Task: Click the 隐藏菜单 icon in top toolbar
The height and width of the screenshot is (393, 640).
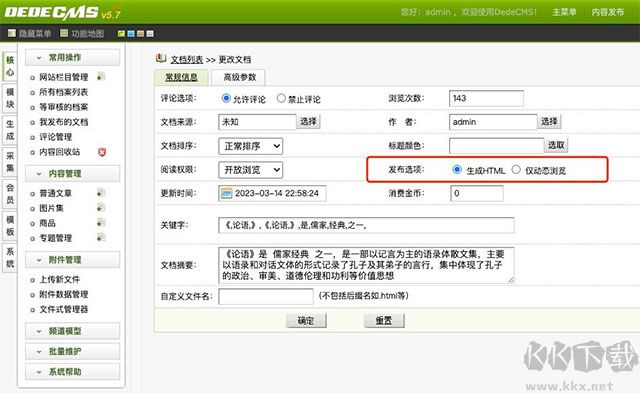Action: (12, 33)
